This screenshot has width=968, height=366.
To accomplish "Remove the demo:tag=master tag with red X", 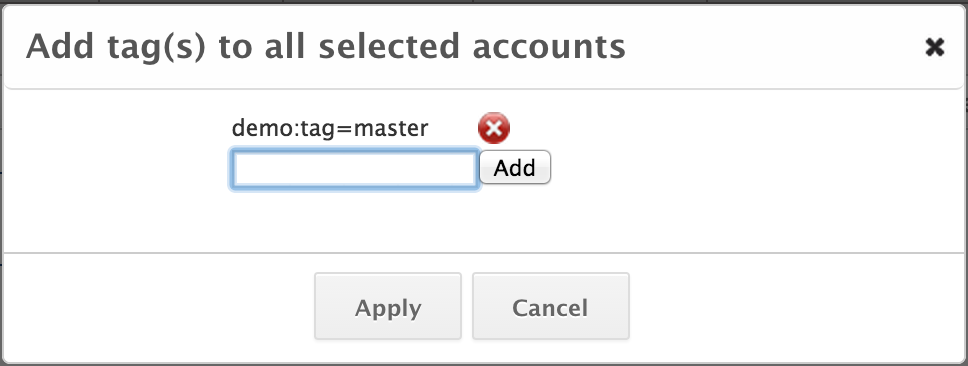I will (494, 128).
